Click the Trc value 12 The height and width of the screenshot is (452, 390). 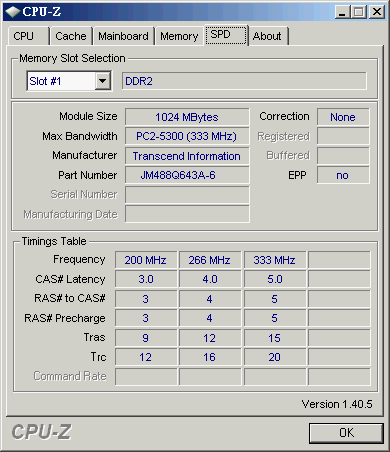click(x=146, y=357)
